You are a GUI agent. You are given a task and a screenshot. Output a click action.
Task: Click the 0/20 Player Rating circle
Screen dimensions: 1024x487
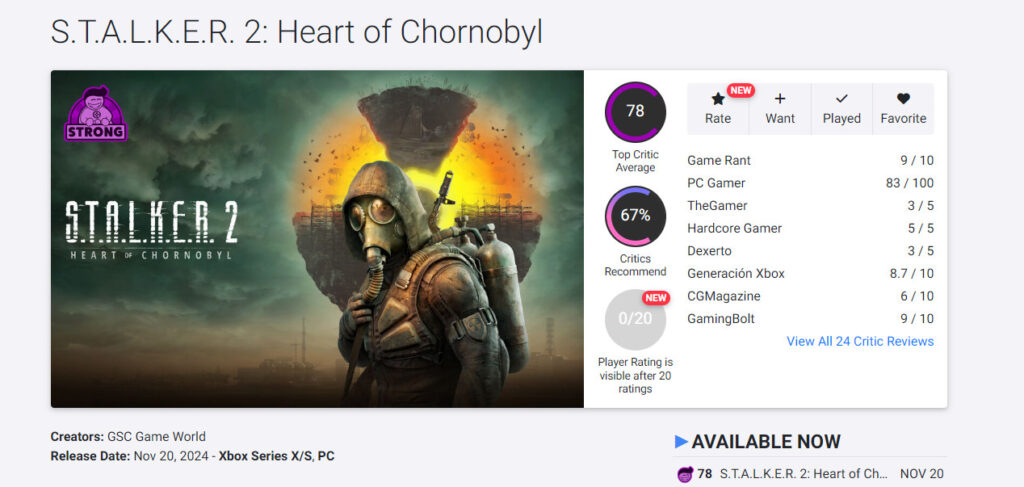coord(635,319)
